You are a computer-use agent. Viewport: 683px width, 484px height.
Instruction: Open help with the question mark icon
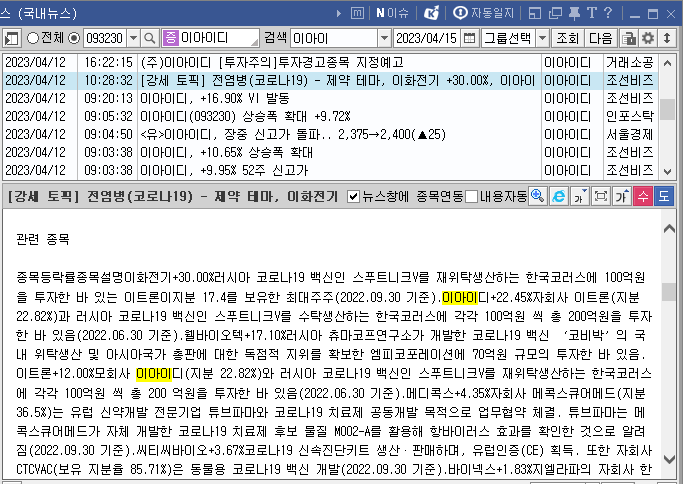click(x=608, y=13)
